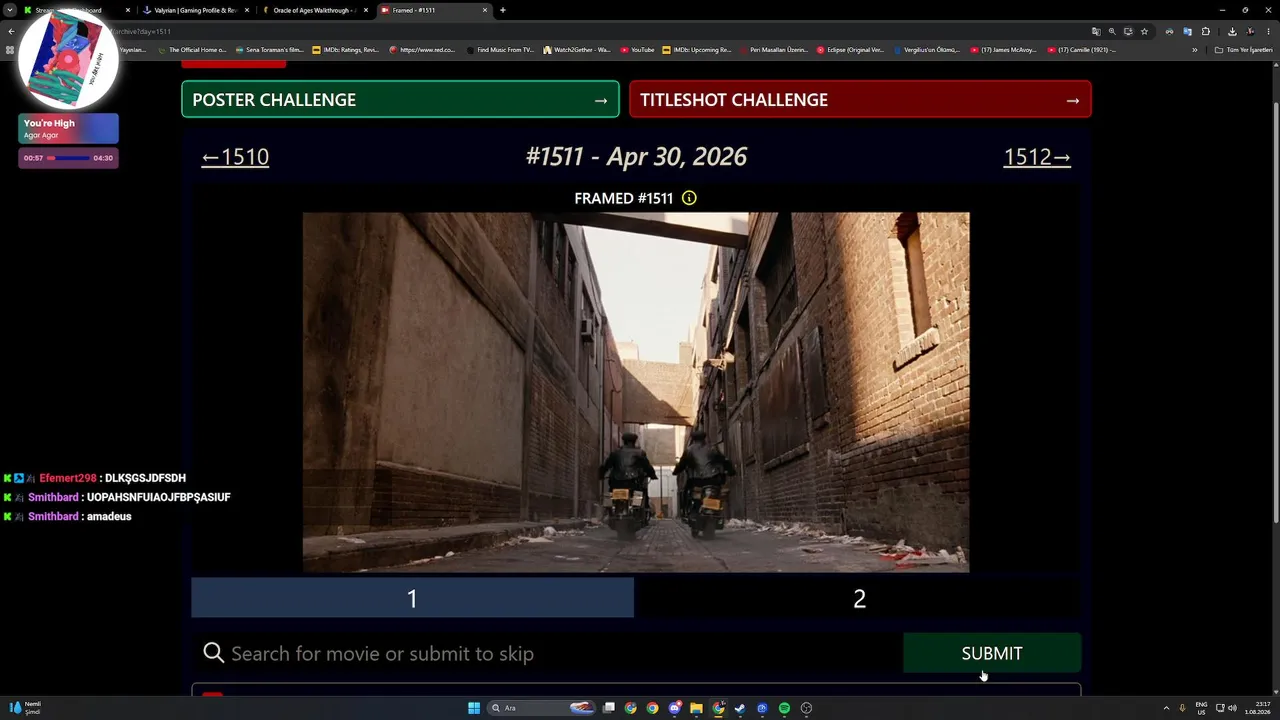This screenshot has height=720, width=1280.
Task: Open the Chrome three-dot menu
Action: coord(1267,31)
